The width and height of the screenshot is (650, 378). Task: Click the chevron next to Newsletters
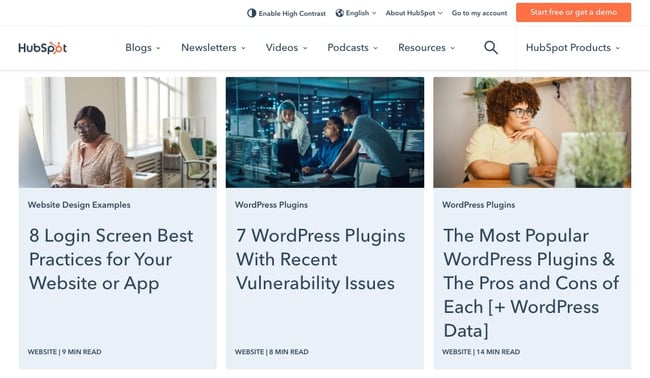click(x=243, y=48)
